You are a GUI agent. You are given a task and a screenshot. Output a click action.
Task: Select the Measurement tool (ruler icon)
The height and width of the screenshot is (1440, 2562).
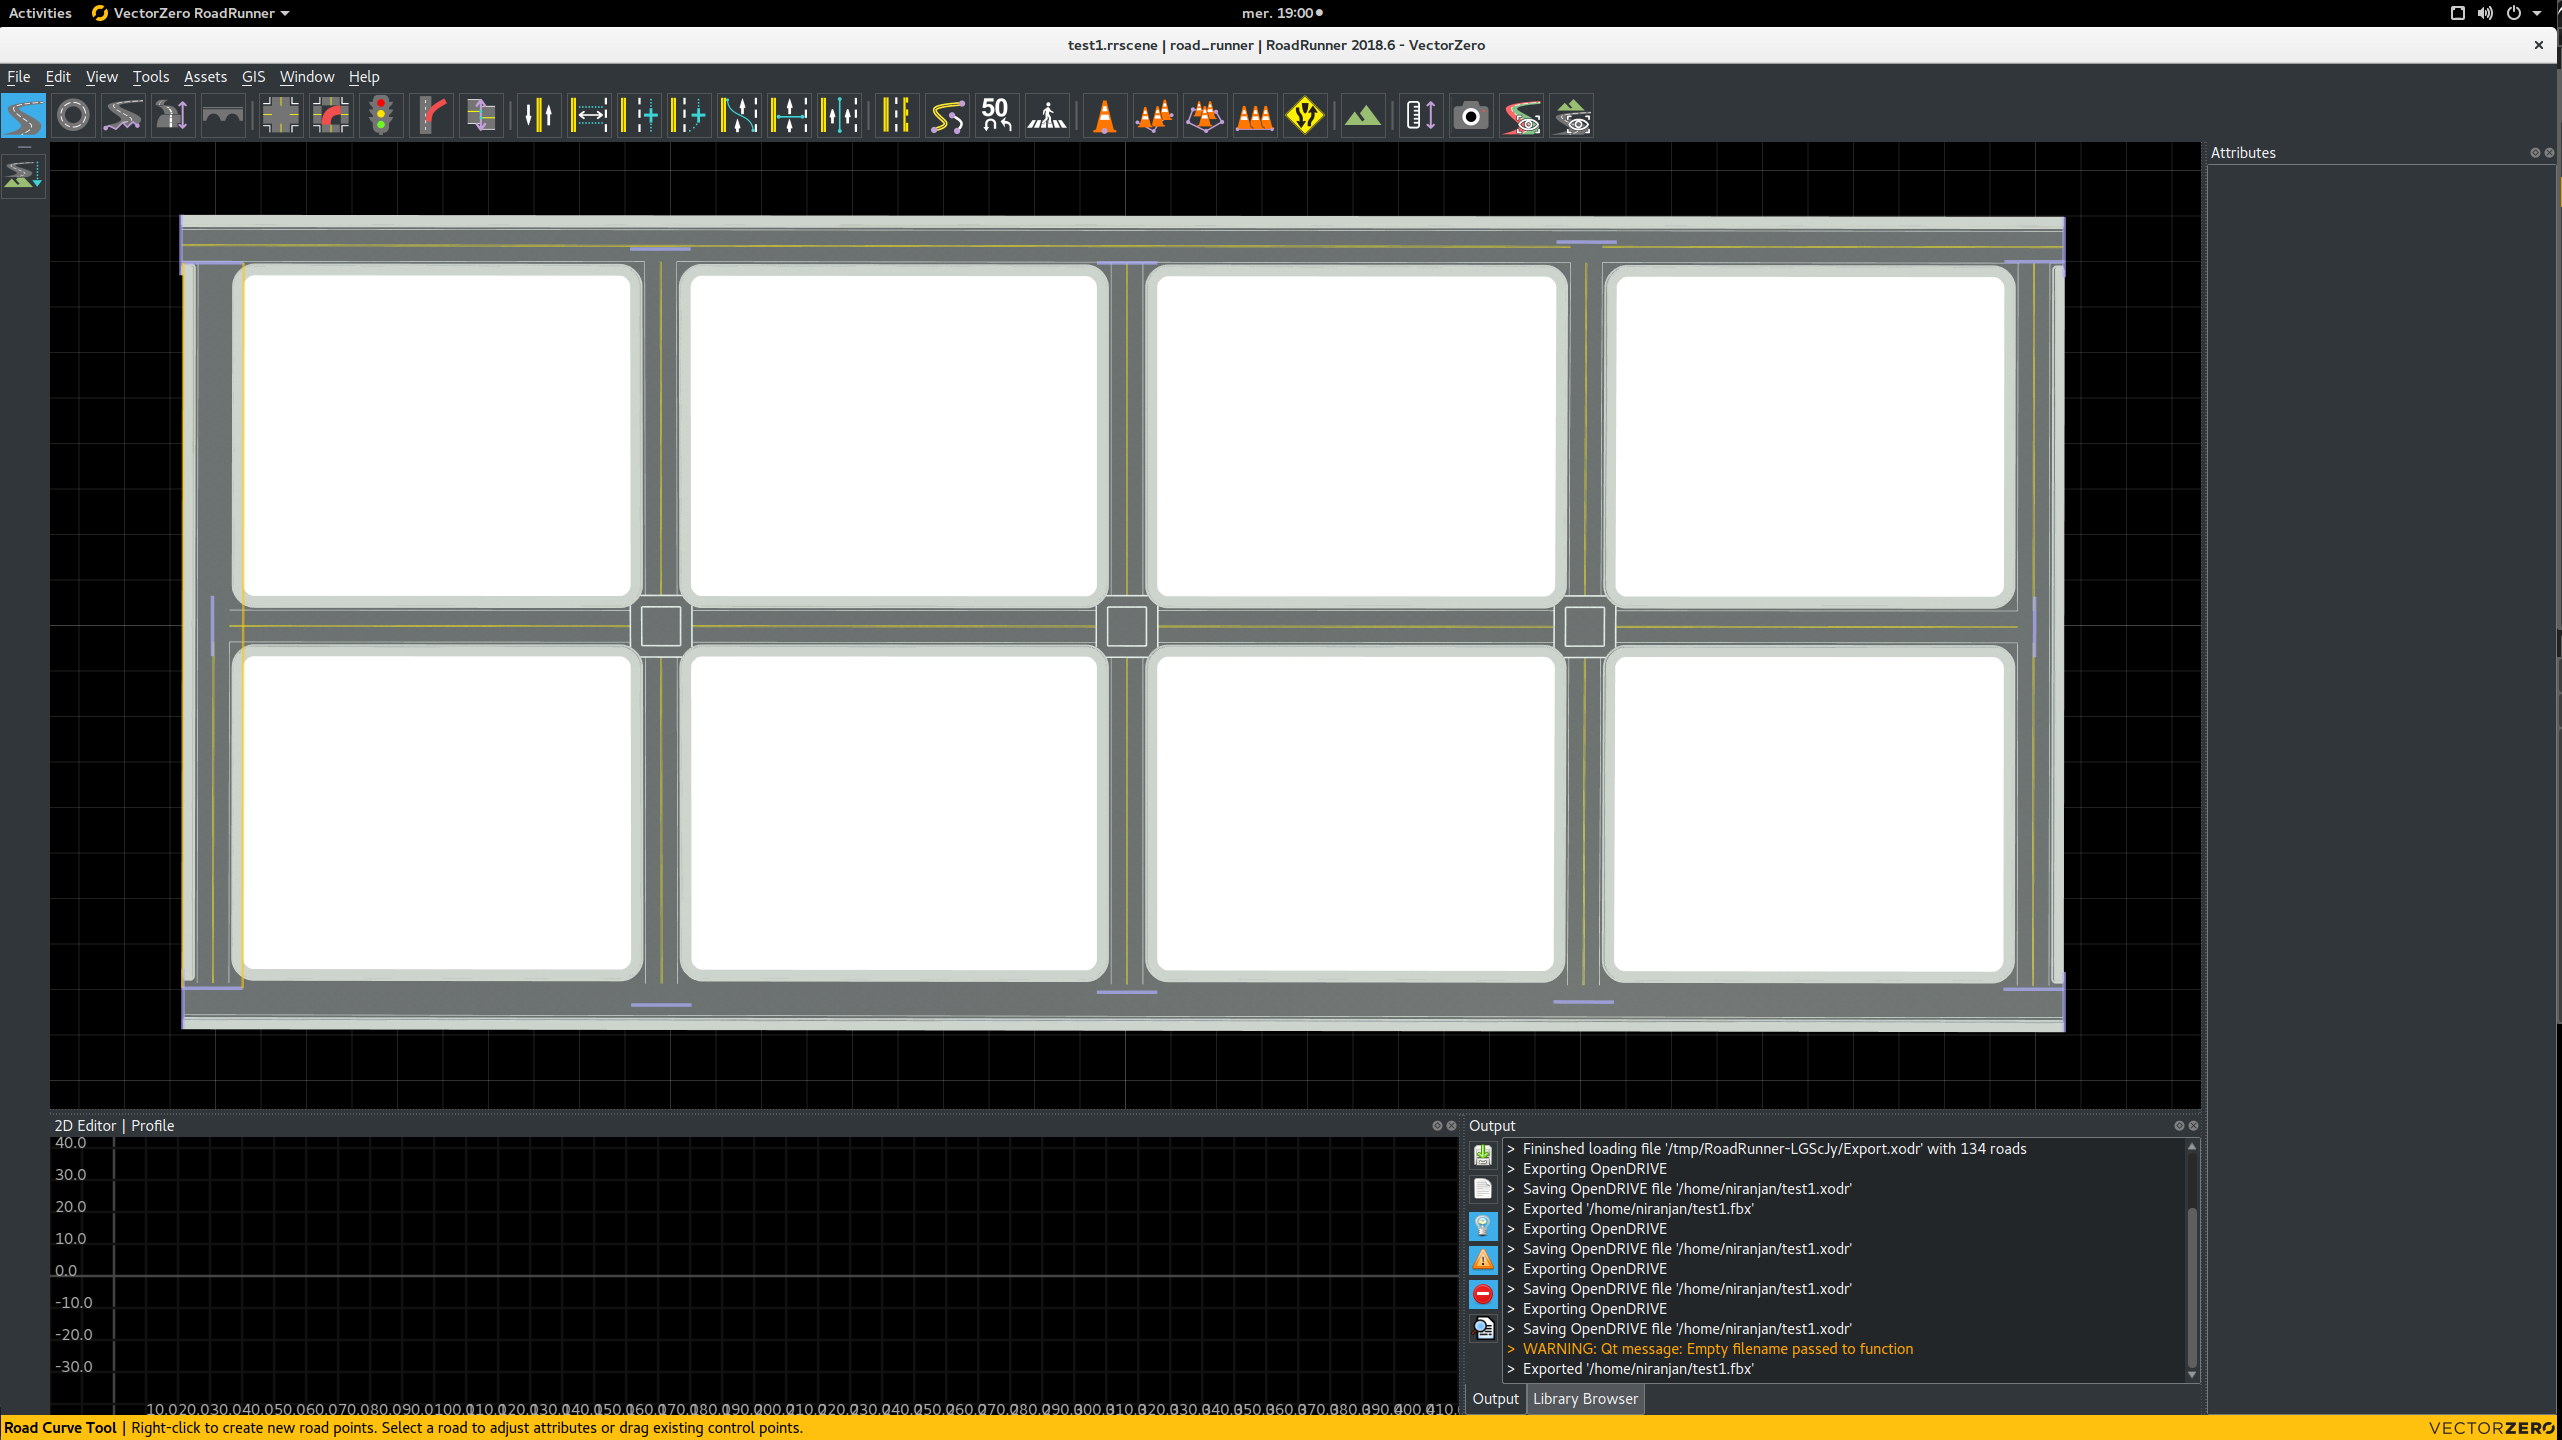pyautogui.click(x=1419, y=115)
